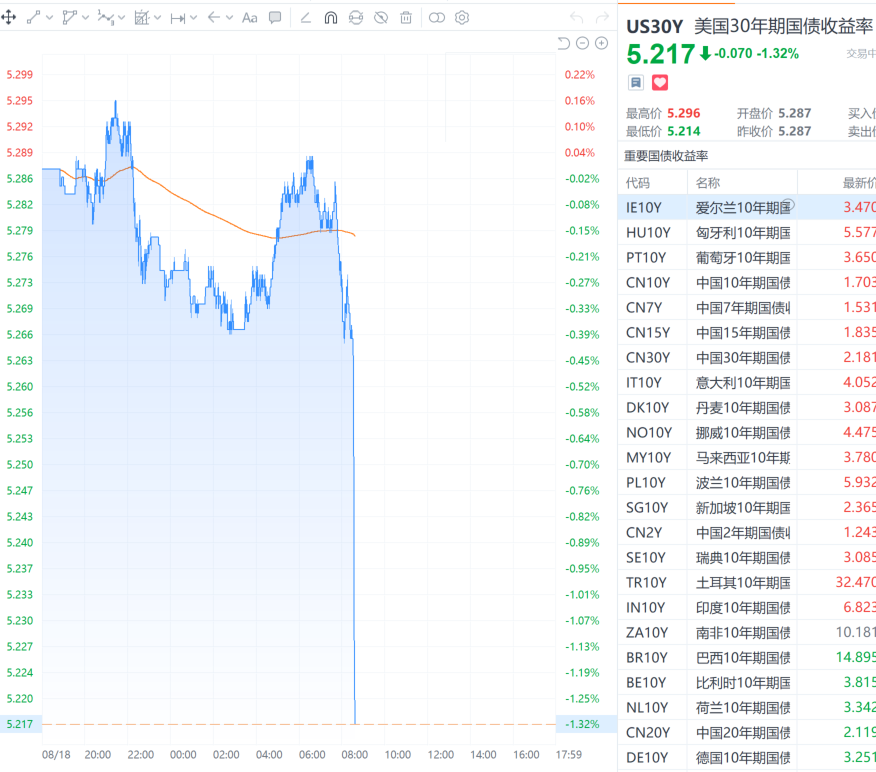The image size is (876, 772).
Task: Select the PT10Y bond row
Action: tap(747, 258)
